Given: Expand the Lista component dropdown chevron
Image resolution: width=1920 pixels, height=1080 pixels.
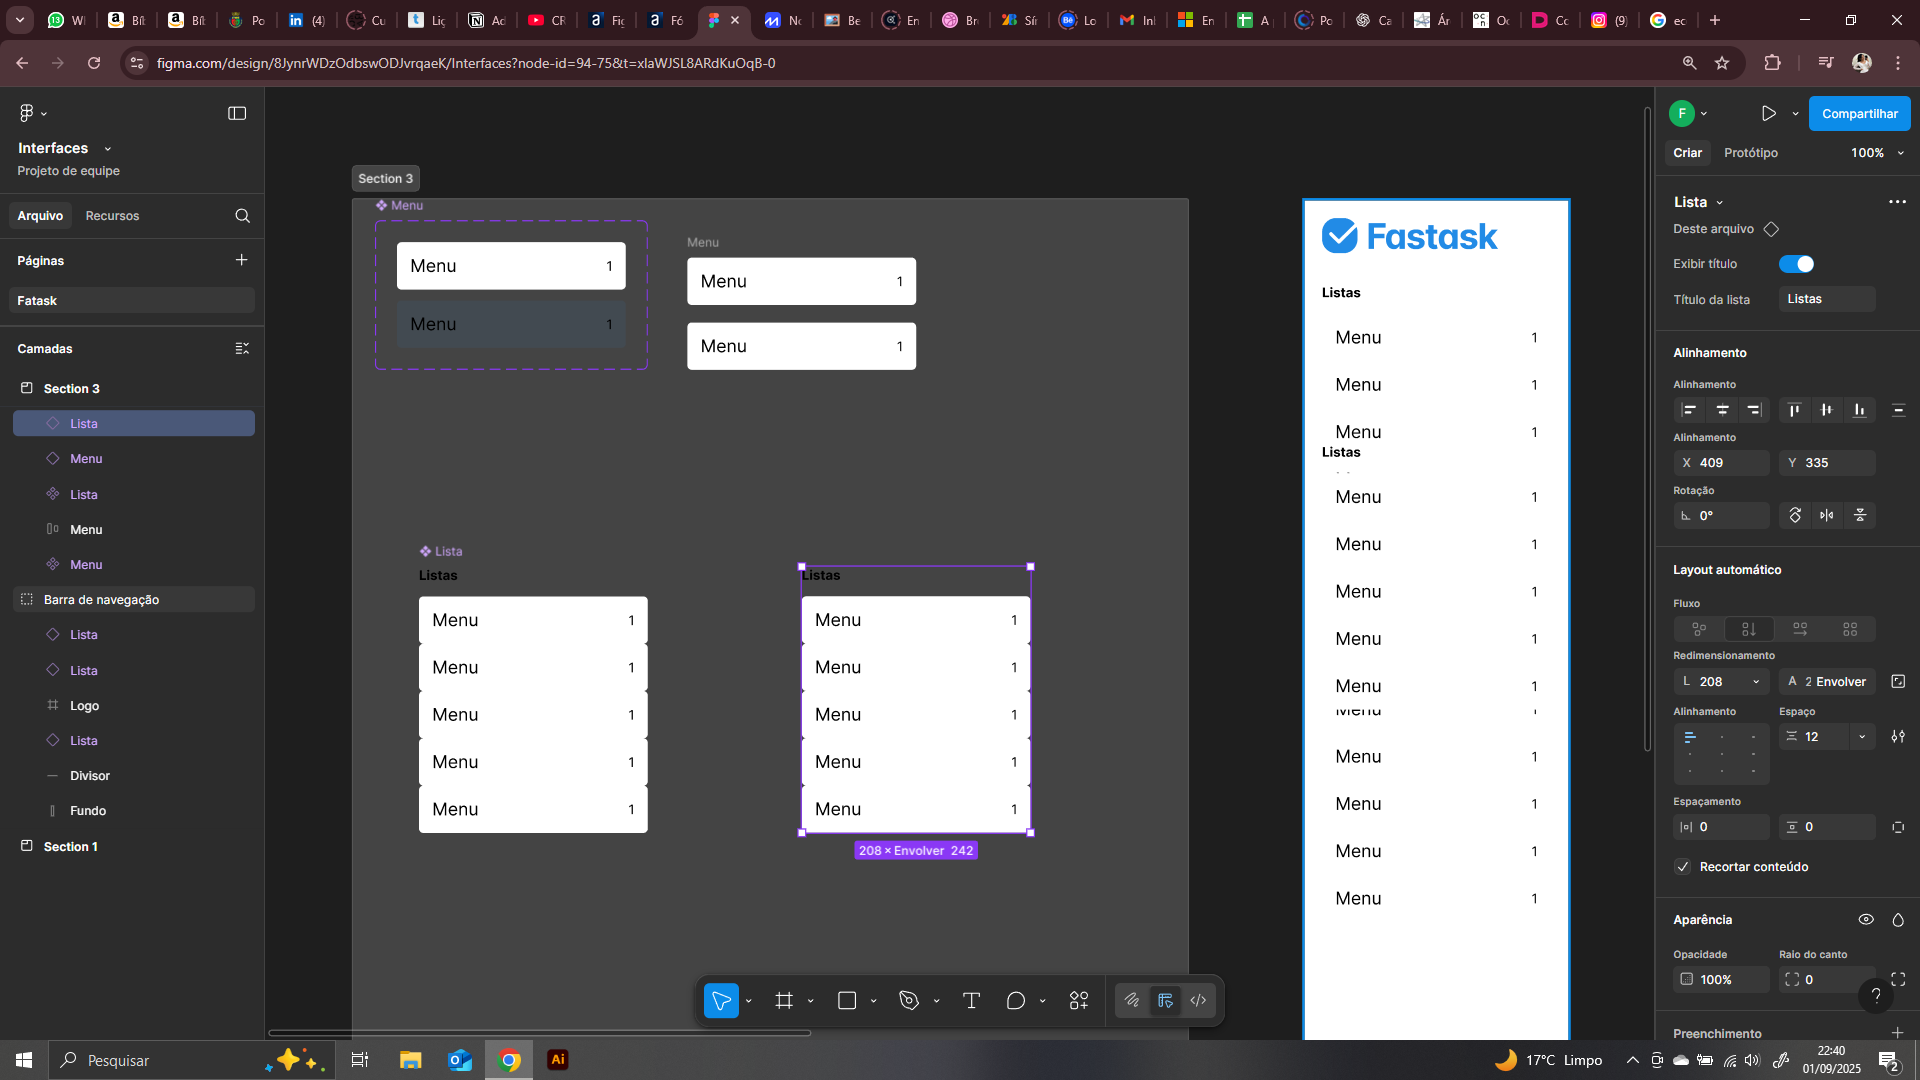Looking at the screenshot, I should pos(1720,203).
